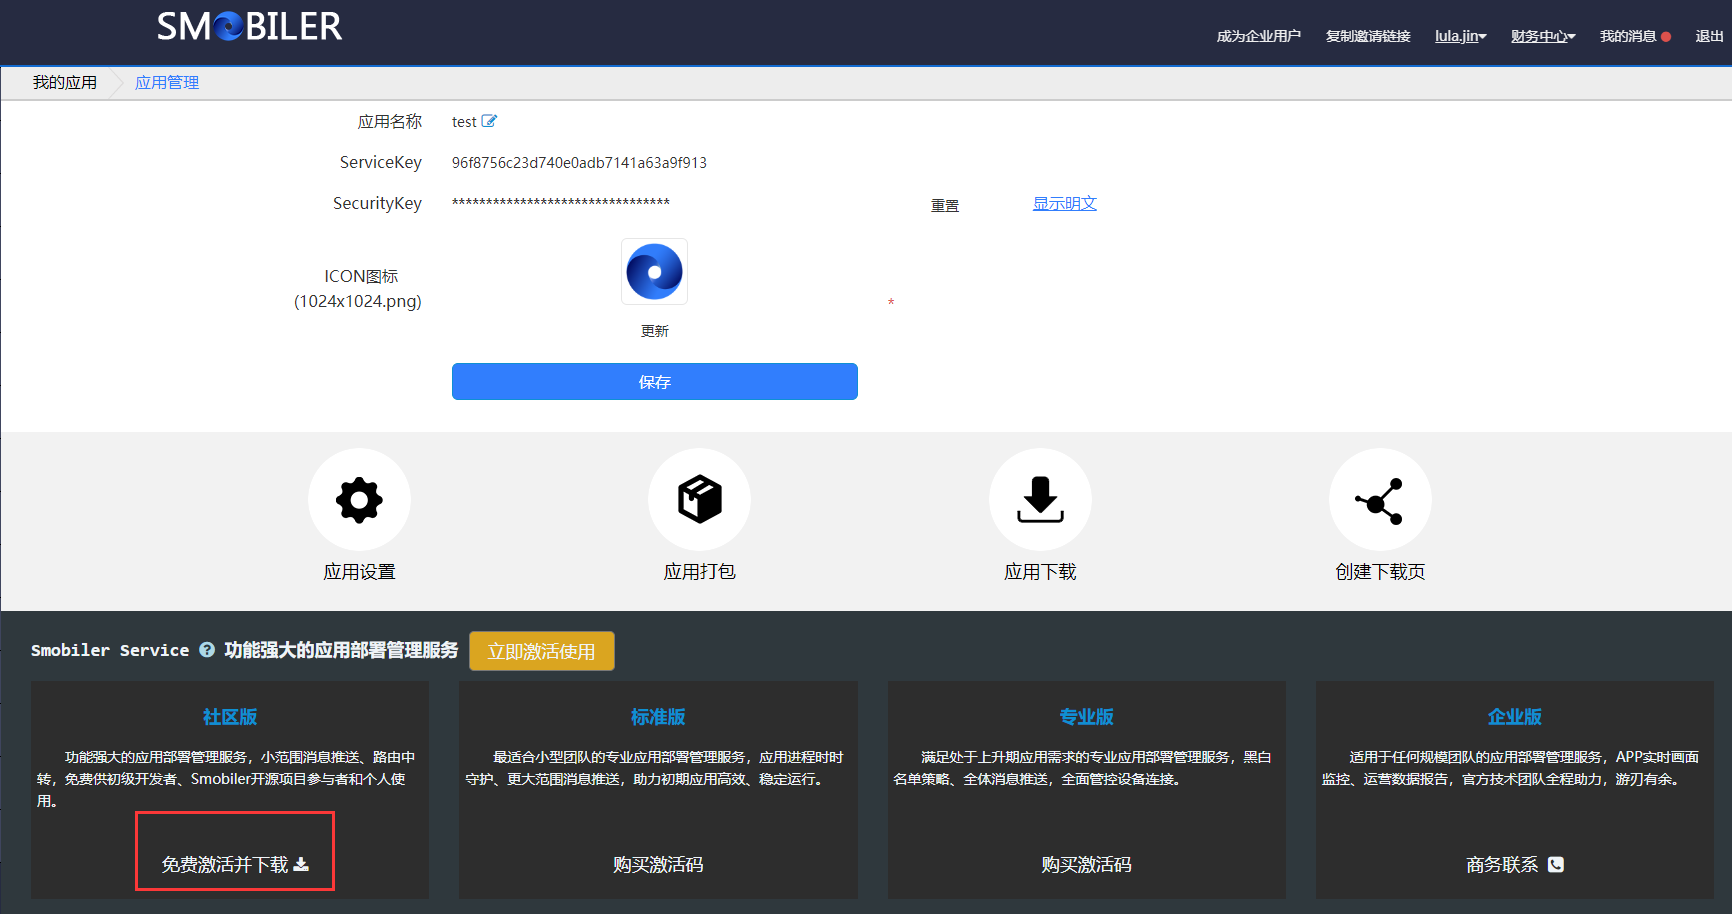
Task: Open 创建下载页 via the share icon
Action: [x=1380, y=500]
